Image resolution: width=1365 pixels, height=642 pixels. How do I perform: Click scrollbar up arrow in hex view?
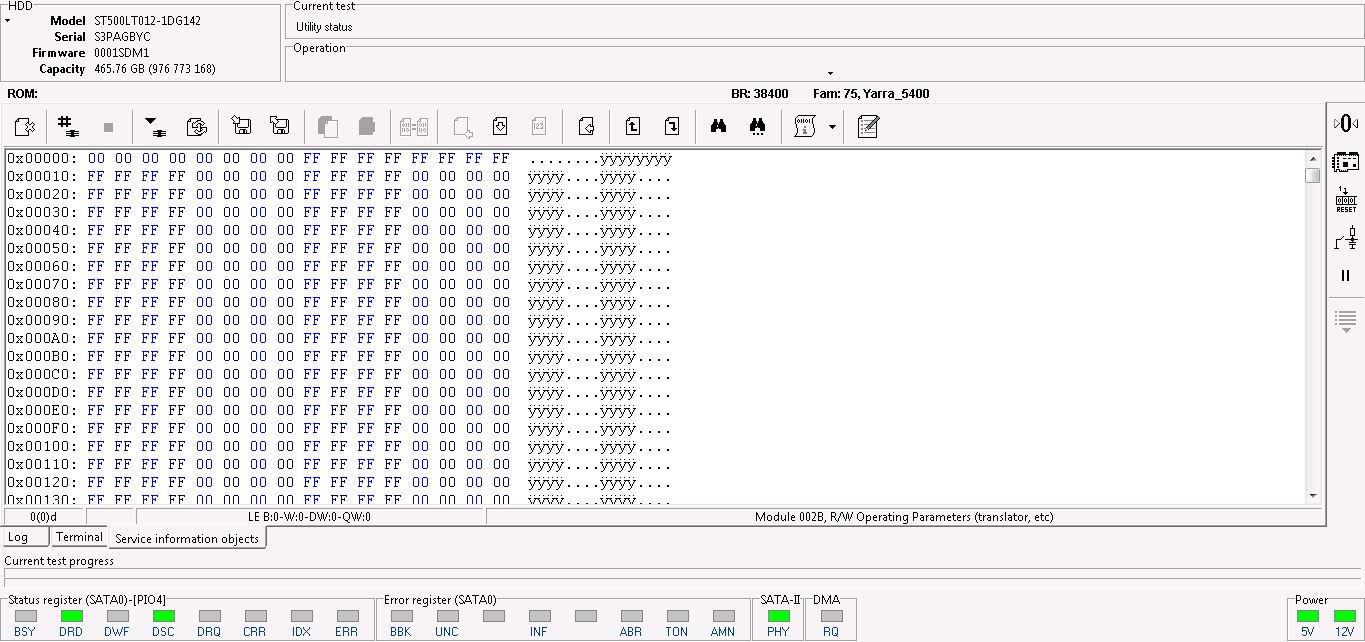click(x=1313, y=159)
